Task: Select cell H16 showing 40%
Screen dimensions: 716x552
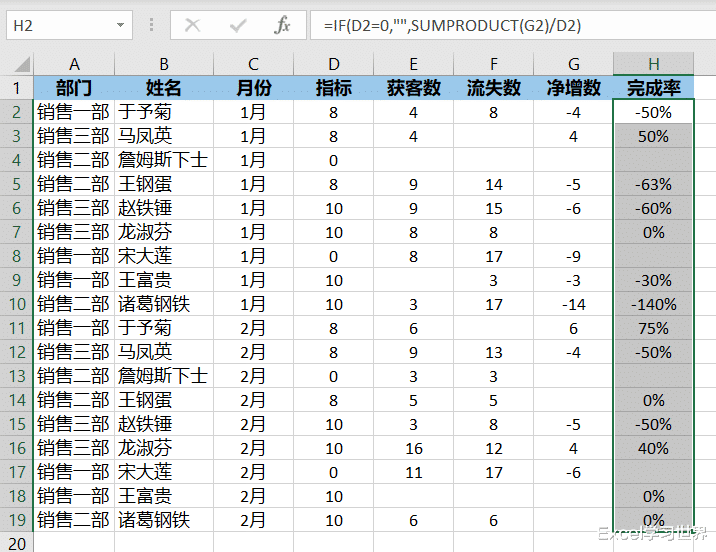Action: tap(654, 448)
